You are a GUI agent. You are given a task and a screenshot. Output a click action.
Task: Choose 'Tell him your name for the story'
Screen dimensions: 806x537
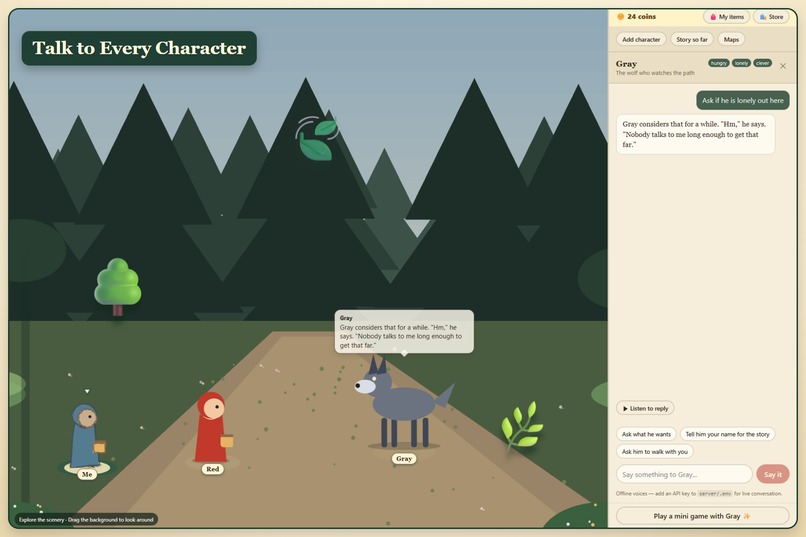point(727,434)
